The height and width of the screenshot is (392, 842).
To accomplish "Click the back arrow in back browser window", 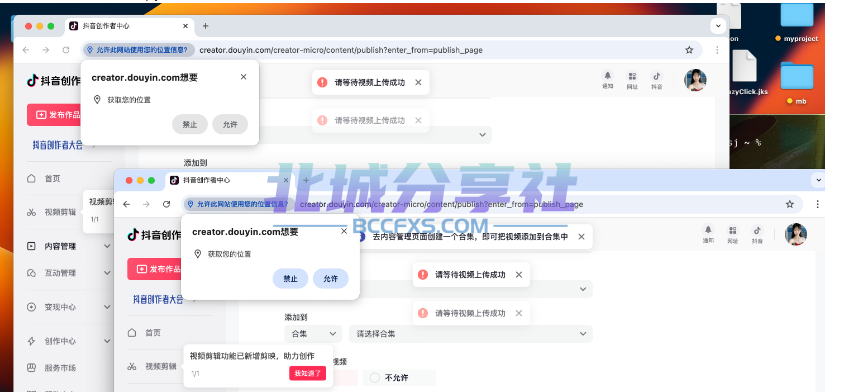I will [x=26, y=50].
